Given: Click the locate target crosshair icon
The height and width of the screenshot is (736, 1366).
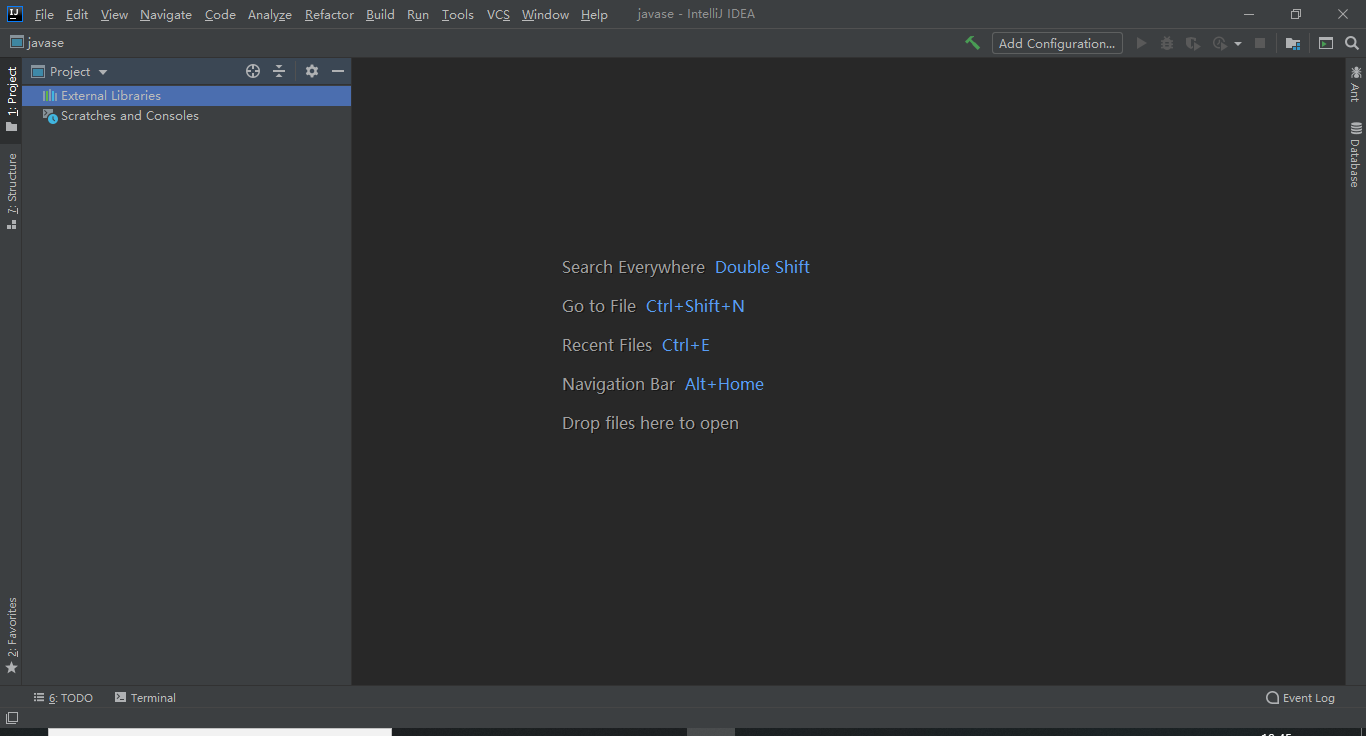Looking at the screenshot, I should click(253, 71).
